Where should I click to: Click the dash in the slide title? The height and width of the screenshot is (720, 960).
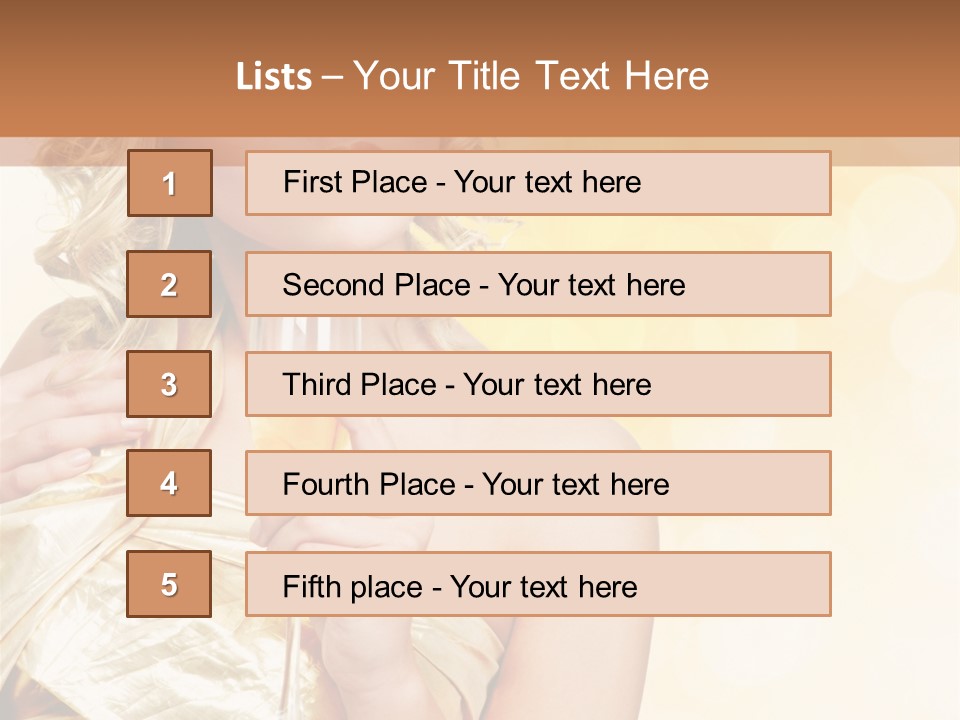pos(333,77)
